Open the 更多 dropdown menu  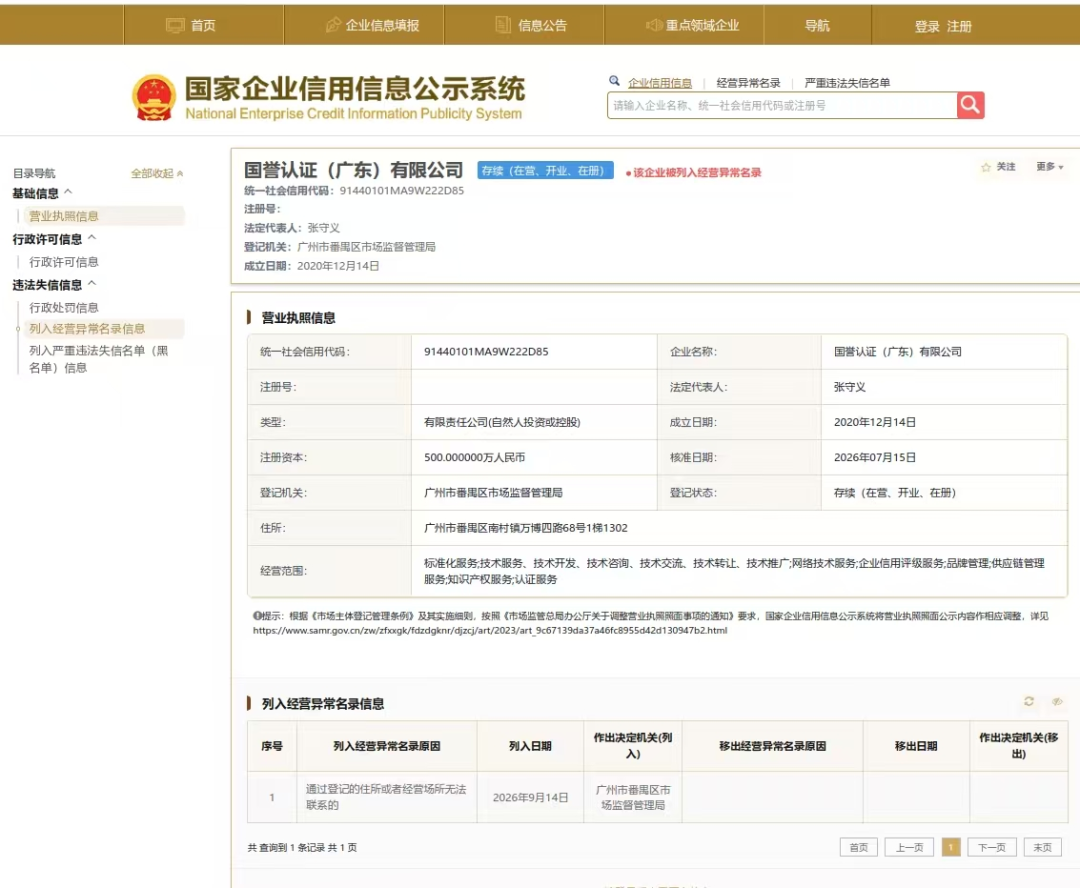1050,167
